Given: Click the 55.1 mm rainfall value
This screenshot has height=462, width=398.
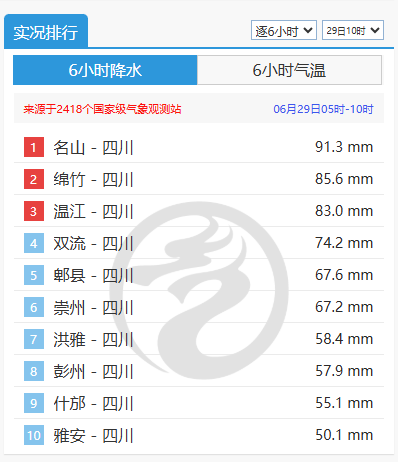Looking at the screenshot, I should point(344,403).
